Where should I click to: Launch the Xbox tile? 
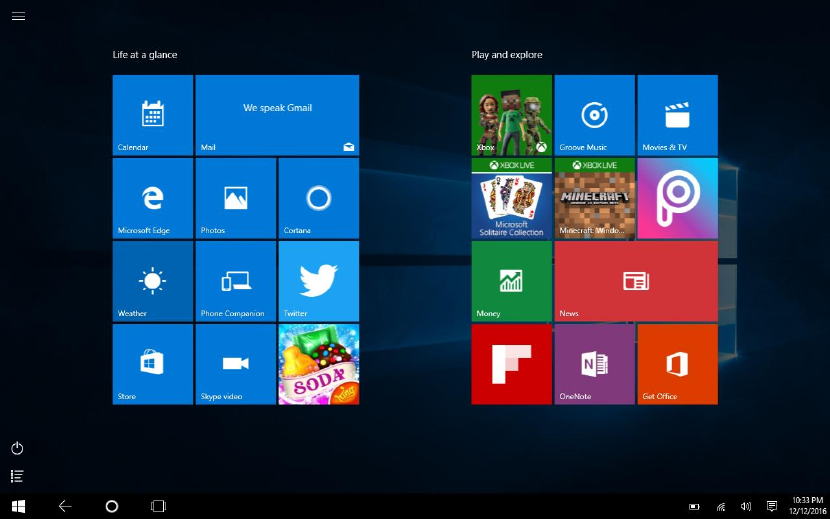511,115
